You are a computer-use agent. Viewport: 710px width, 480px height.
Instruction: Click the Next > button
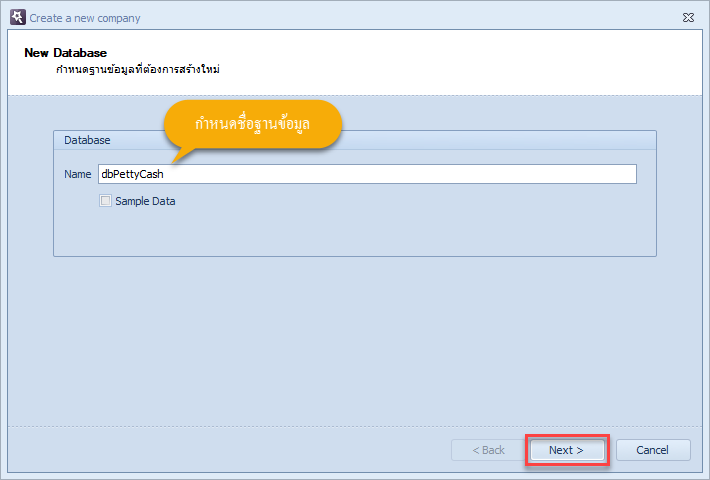567,450
